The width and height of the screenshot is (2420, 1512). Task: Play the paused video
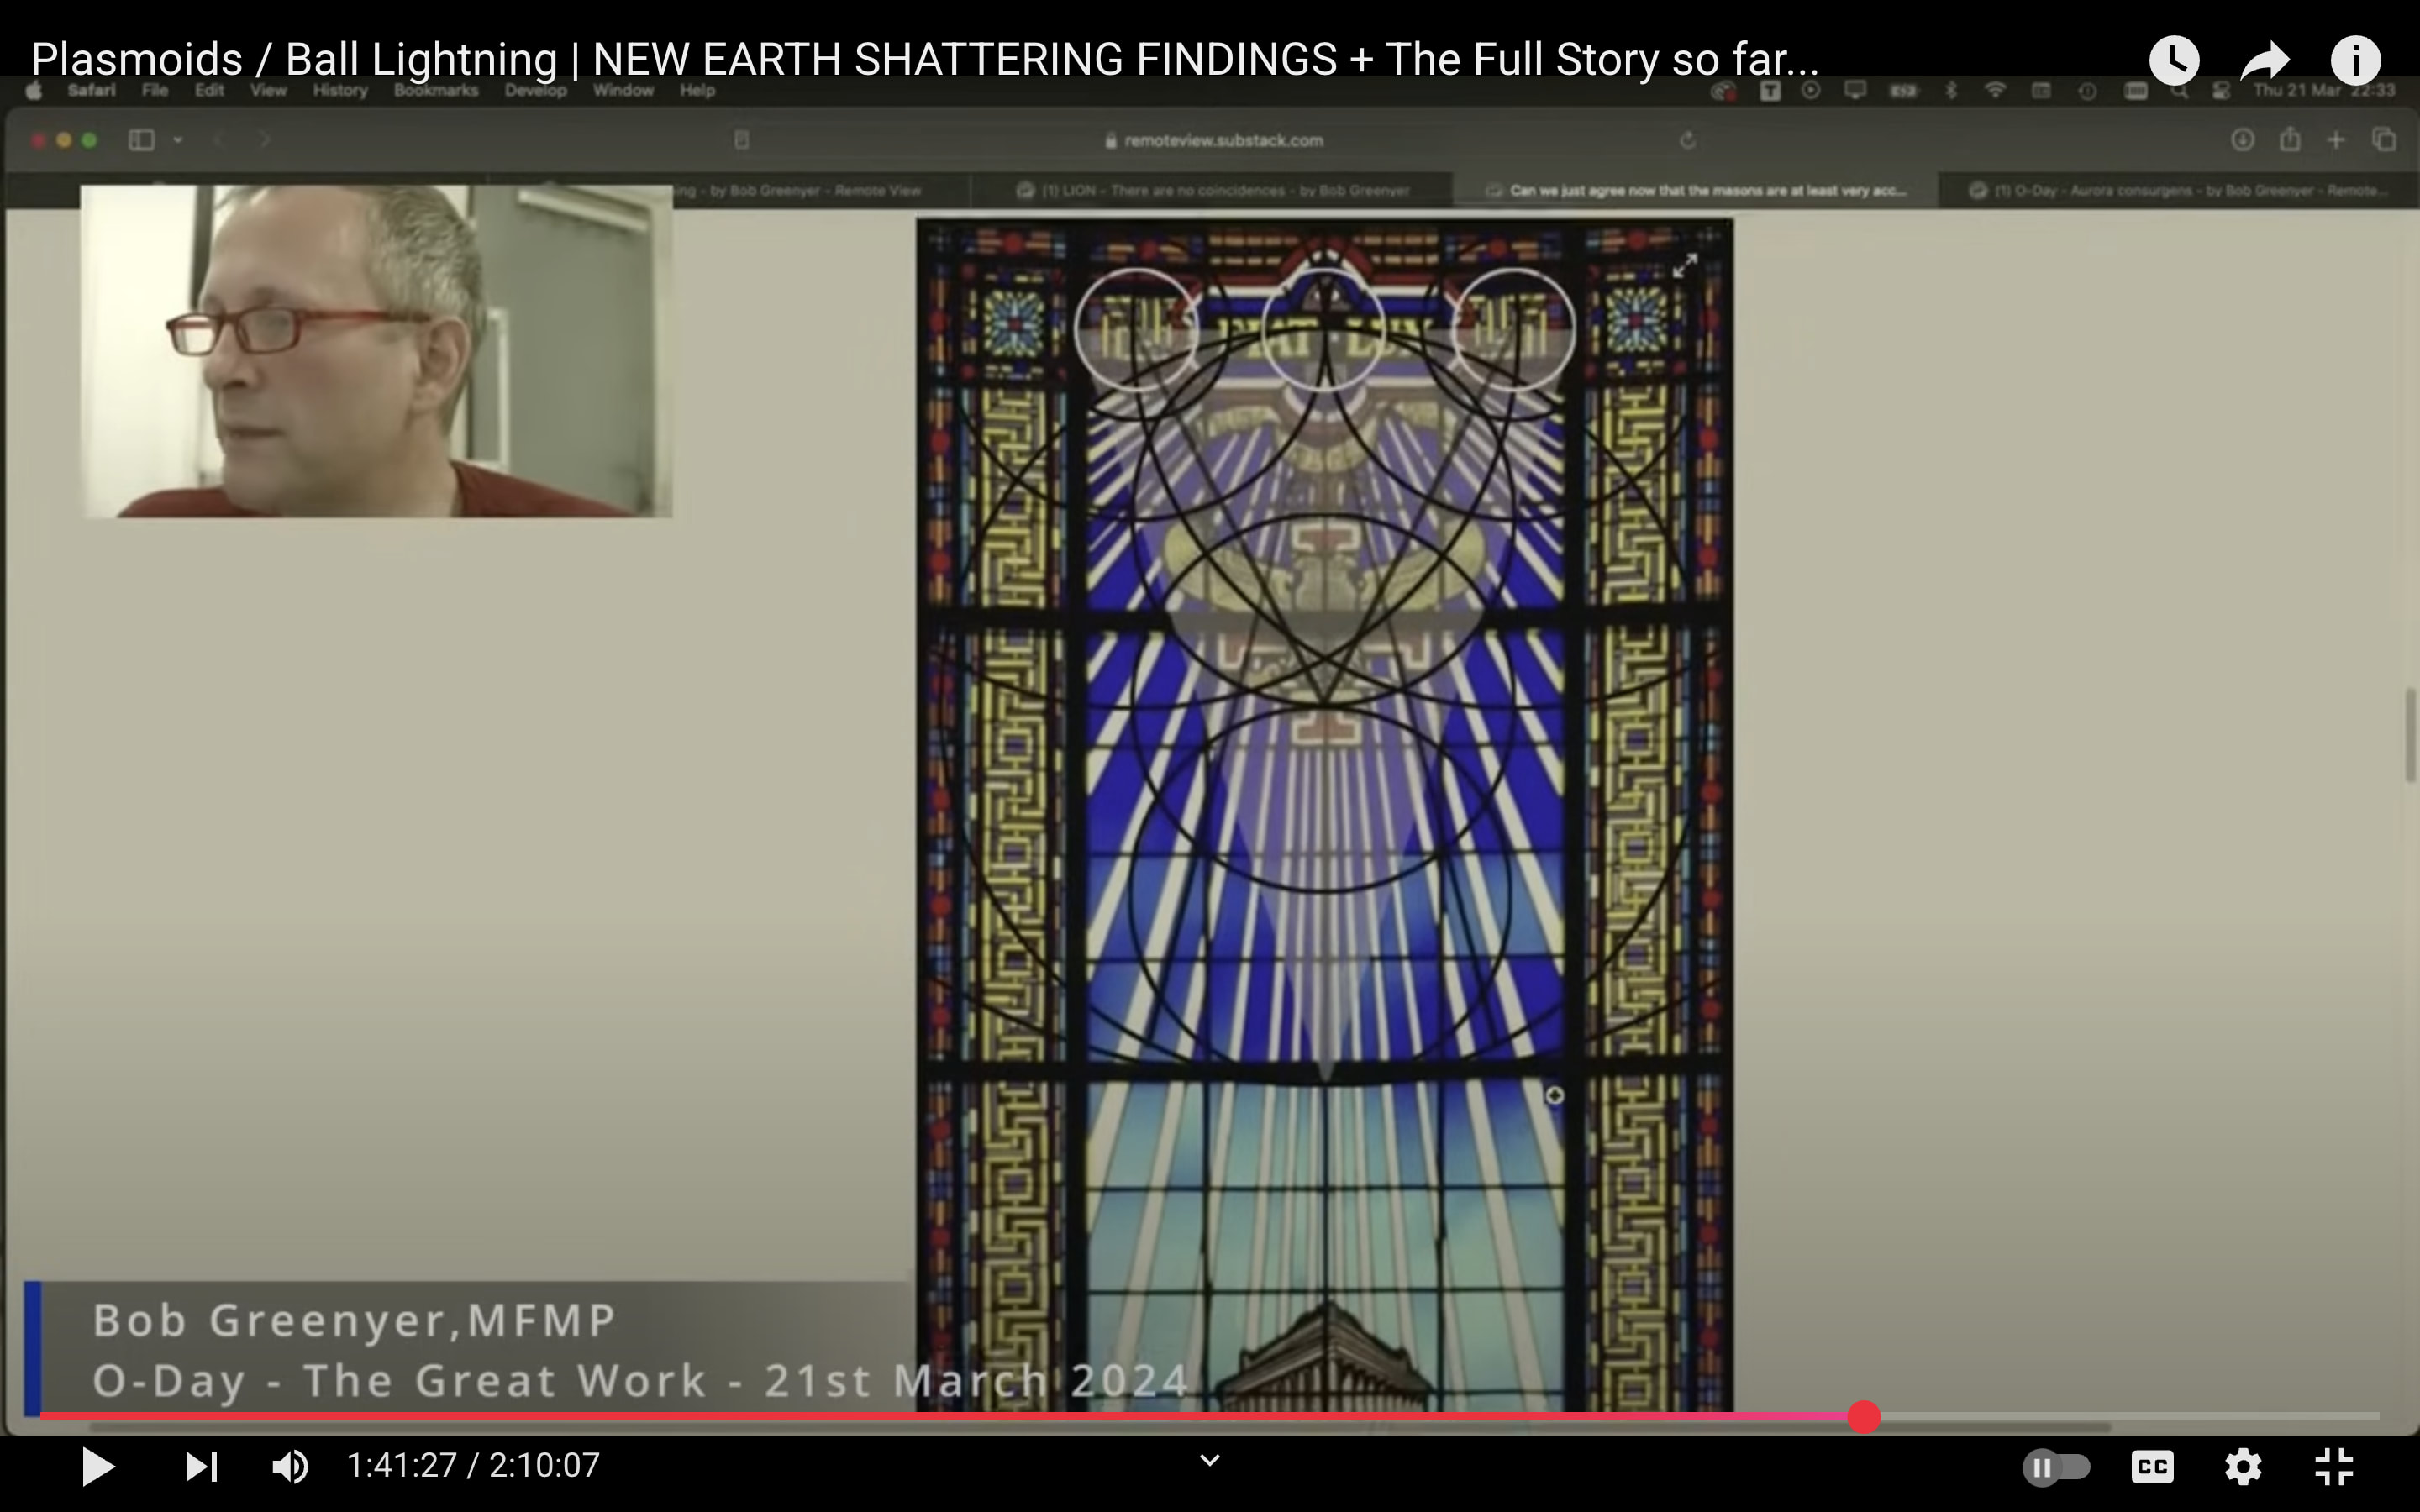coord(97,1466)
